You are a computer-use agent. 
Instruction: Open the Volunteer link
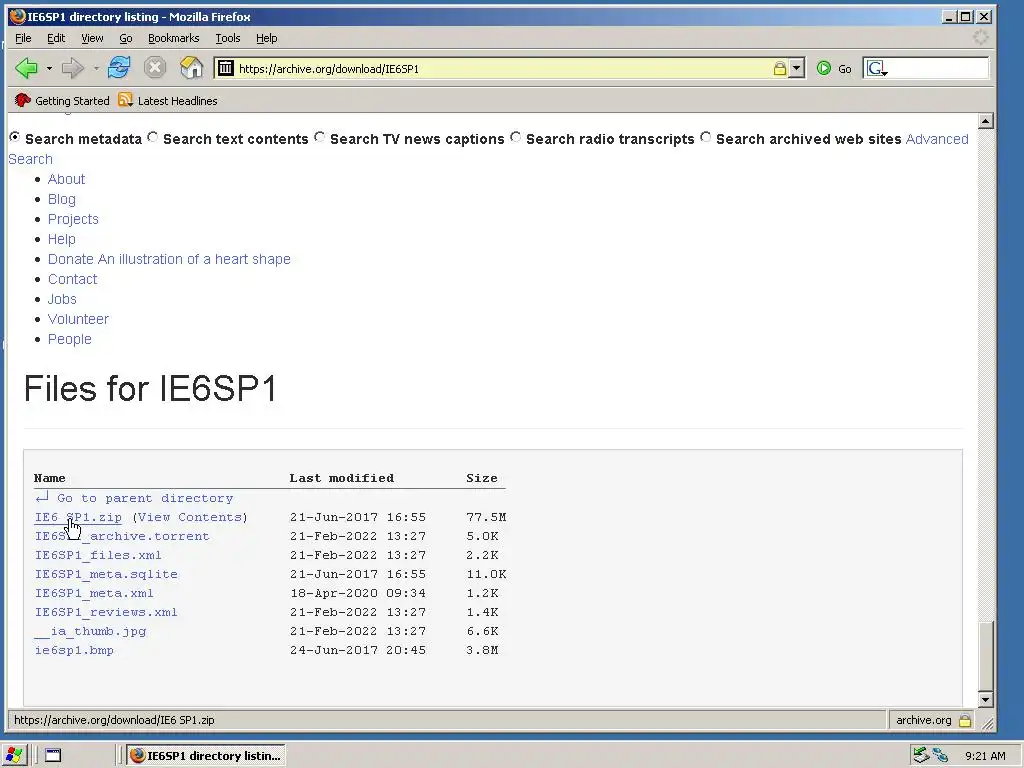(78, 319)
